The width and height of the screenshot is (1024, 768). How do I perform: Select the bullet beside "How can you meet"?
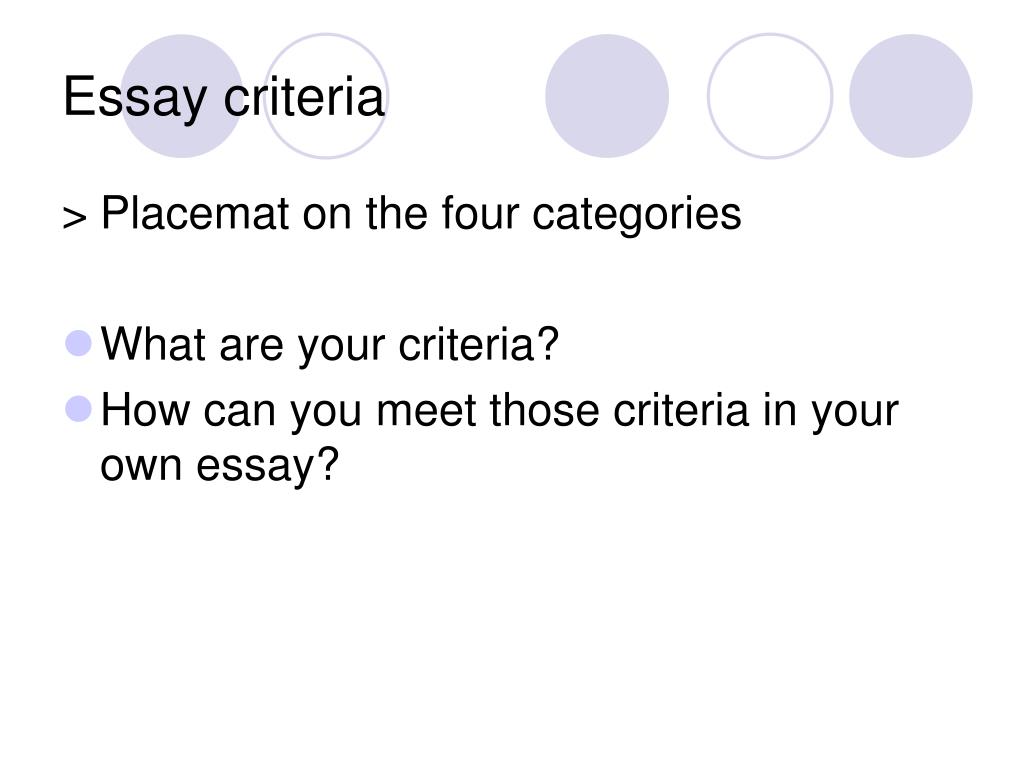78,409
